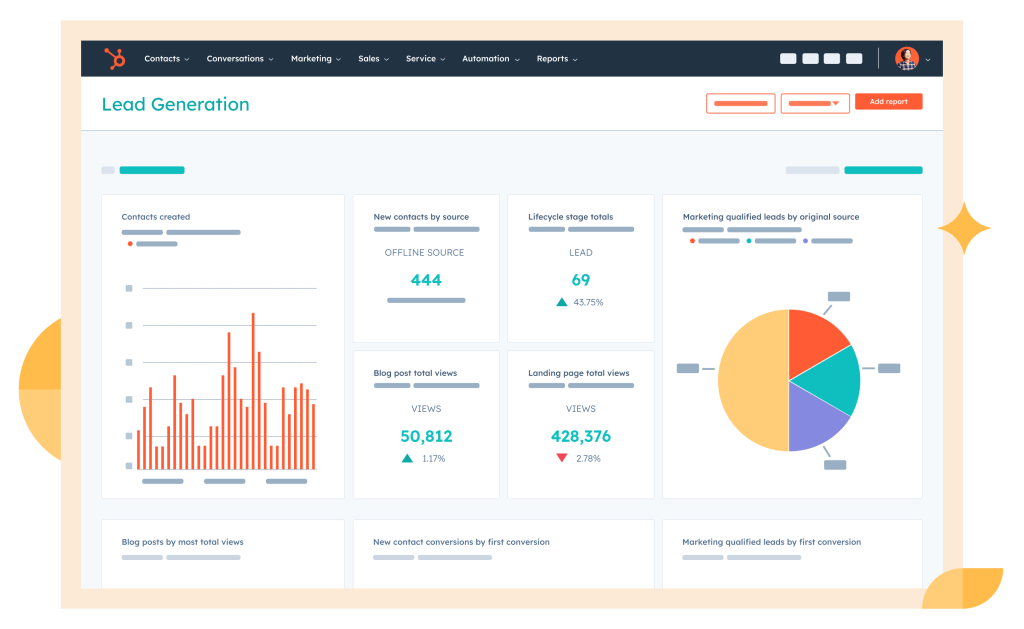Open the Automation menu
This screenshot has width=1024, height=629.
490,59
